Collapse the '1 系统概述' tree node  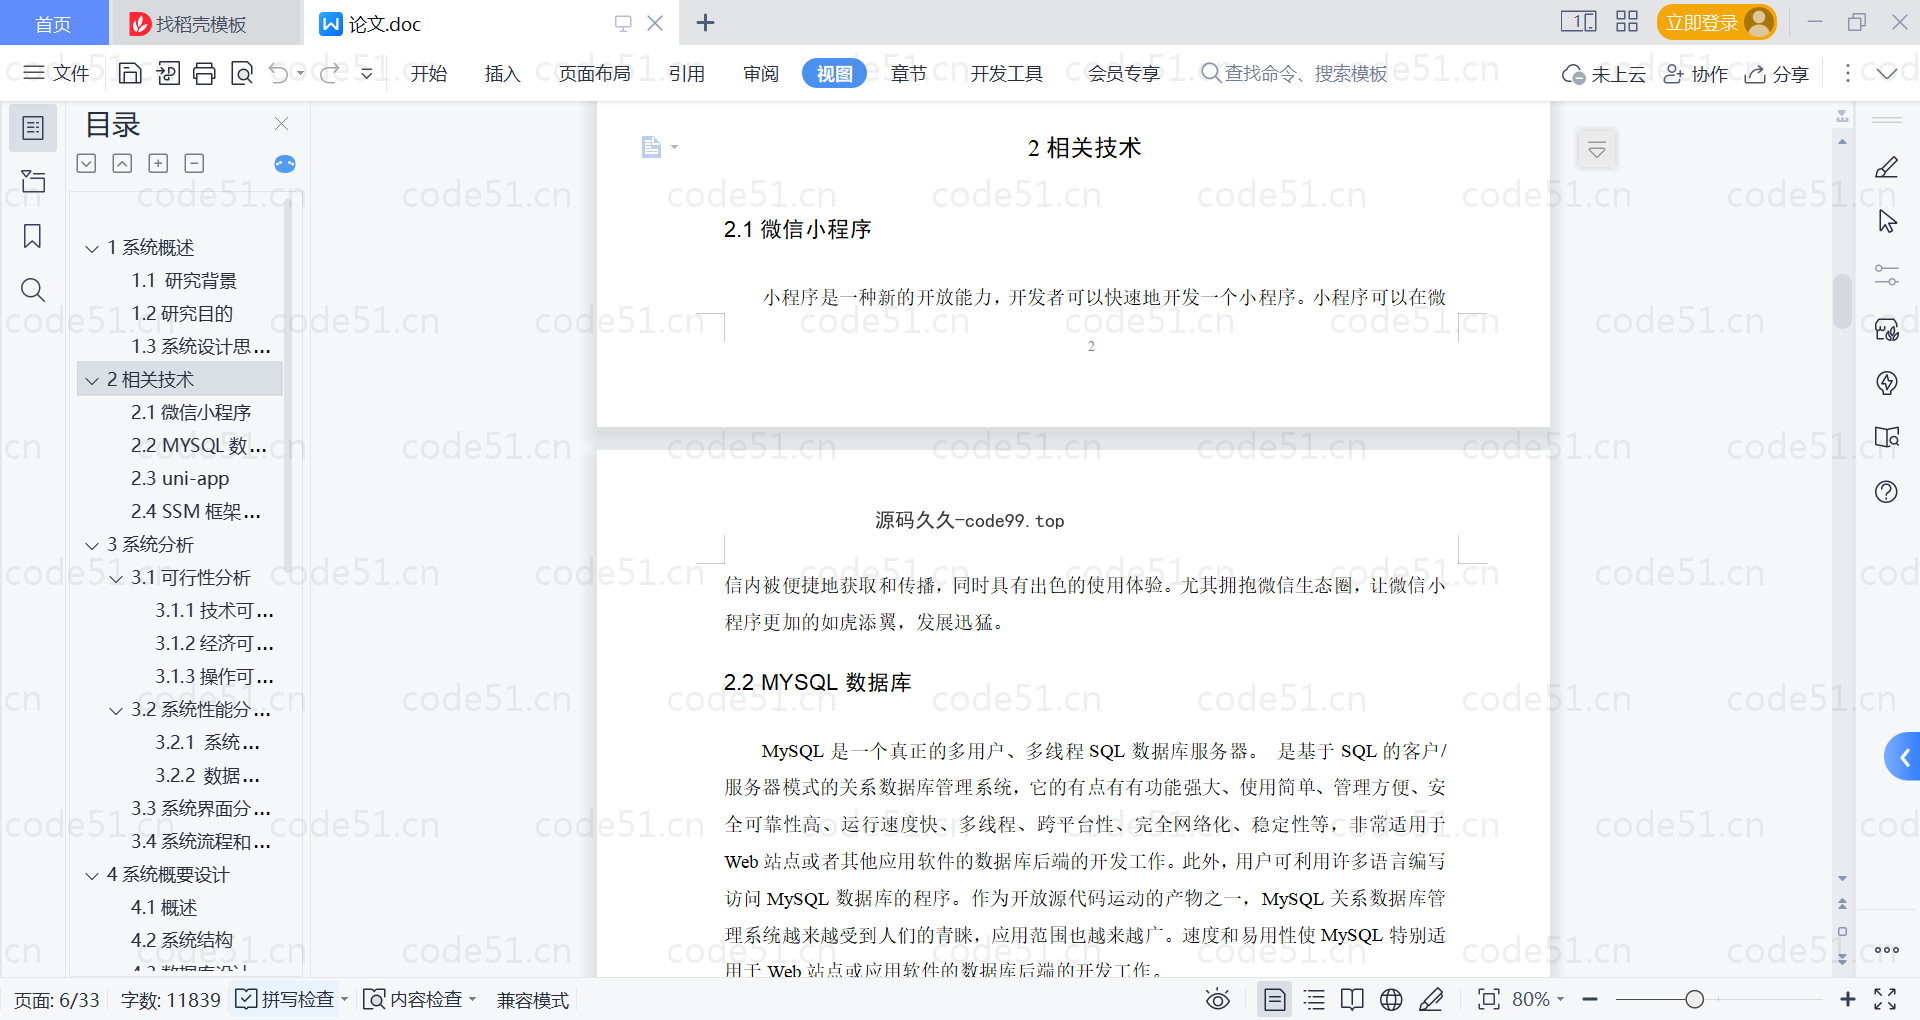point(92,248)
